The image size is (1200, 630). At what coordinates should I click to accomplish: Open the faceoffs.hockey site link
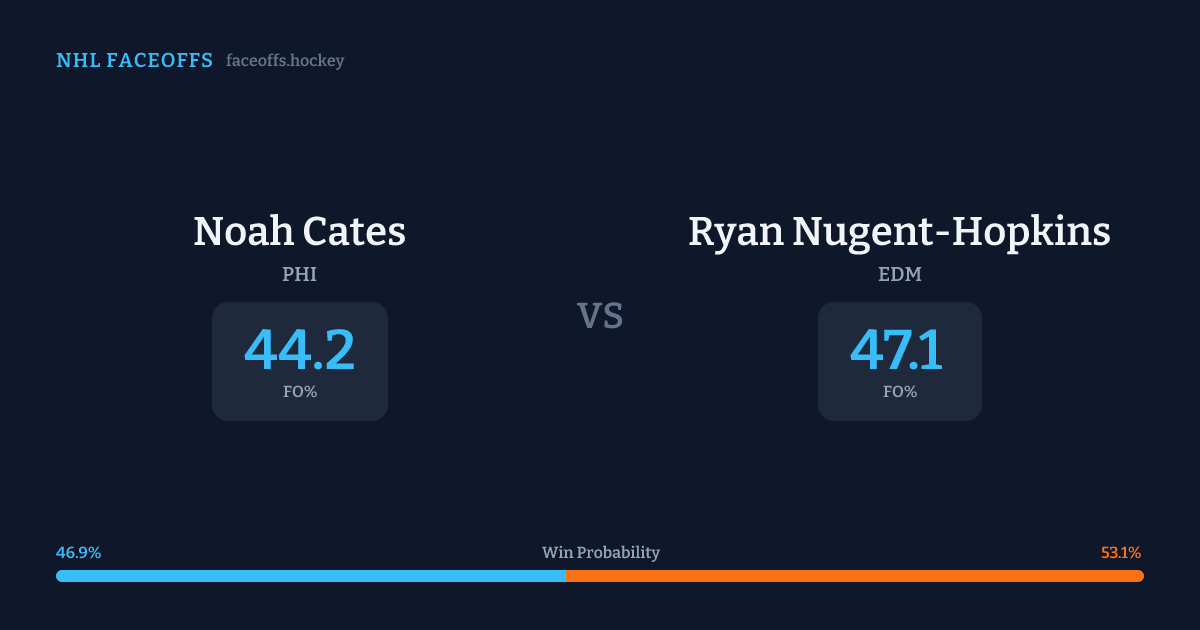click(x=285, y=61)
